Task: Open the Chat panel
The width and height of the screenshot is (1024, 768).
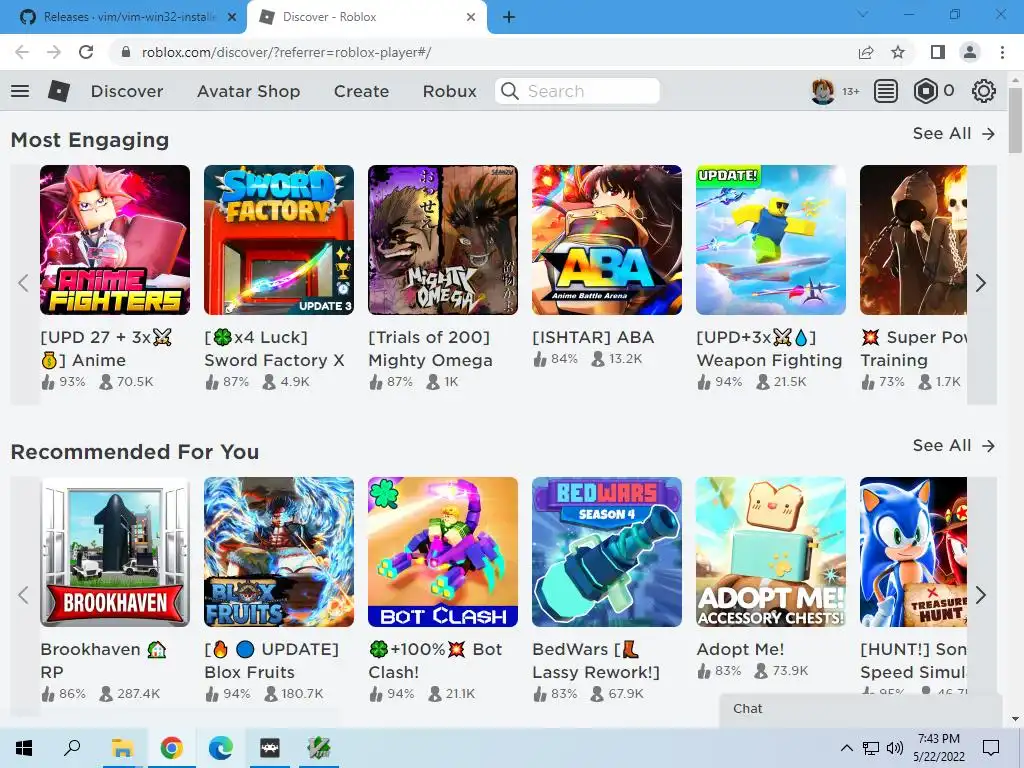Action: coord(861,709)
